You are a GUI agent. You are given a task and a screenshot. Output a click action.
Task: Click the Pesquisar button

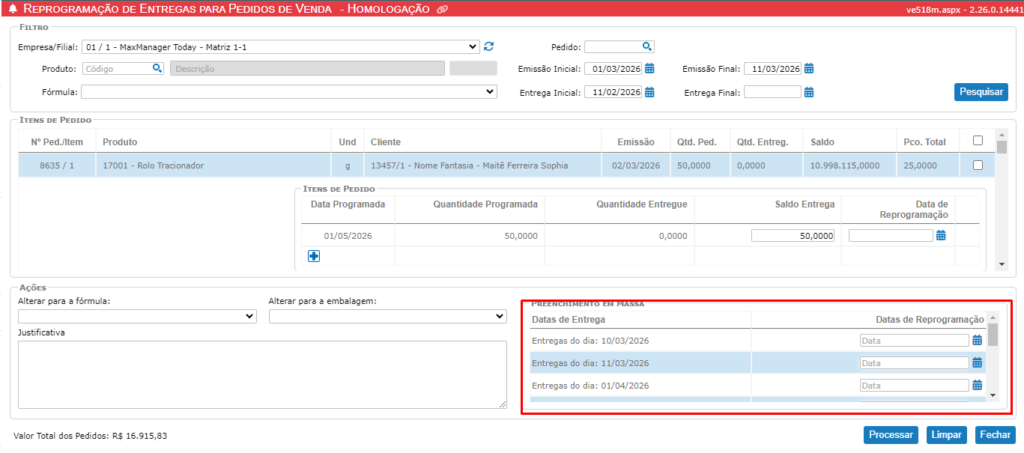tap(981, 92)
